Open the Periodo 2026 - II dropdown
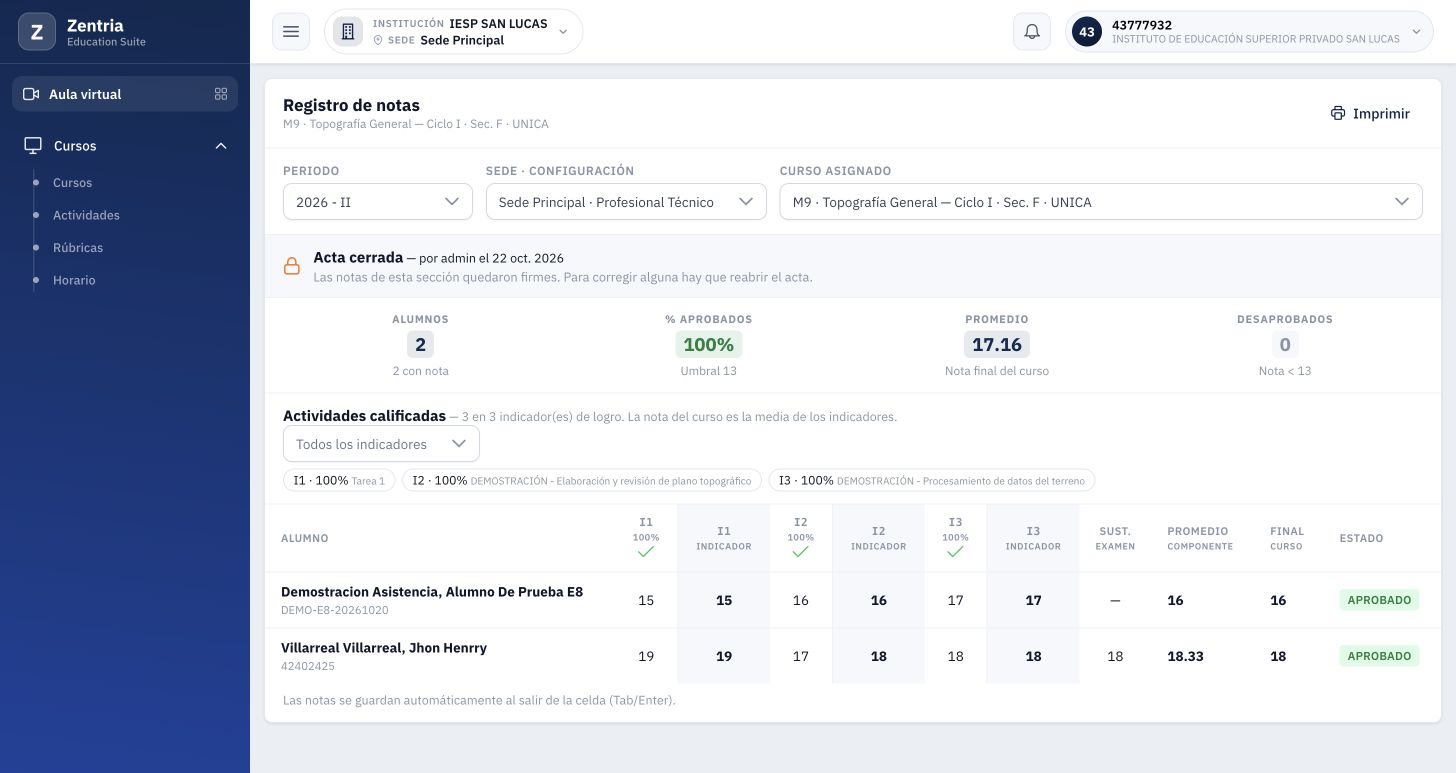Image resolution: width=1456 pixels, height=773 pixels. (x=378, y=202)
